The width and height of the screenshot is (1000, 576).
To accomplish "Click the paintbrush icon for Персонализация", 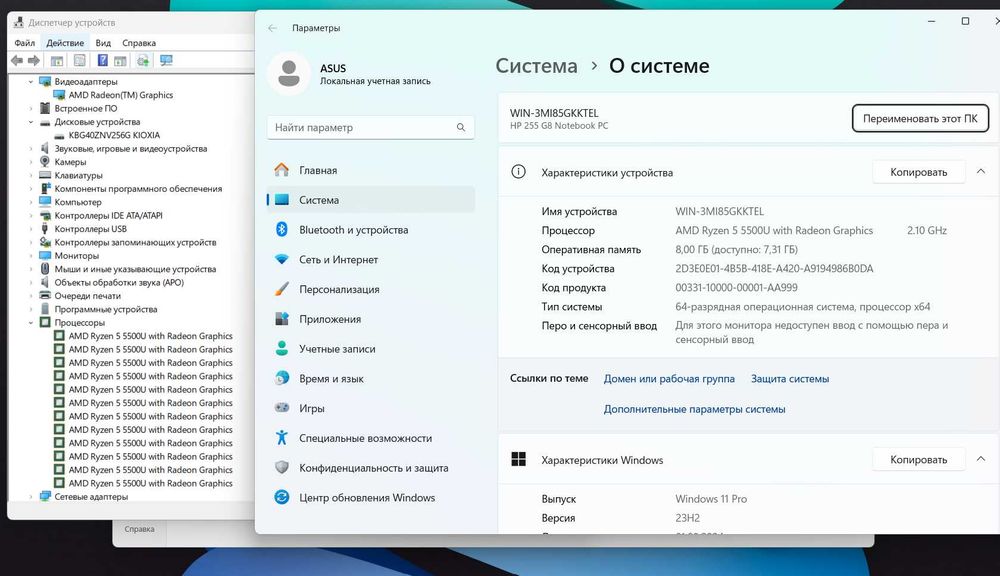I will point(281,289).
